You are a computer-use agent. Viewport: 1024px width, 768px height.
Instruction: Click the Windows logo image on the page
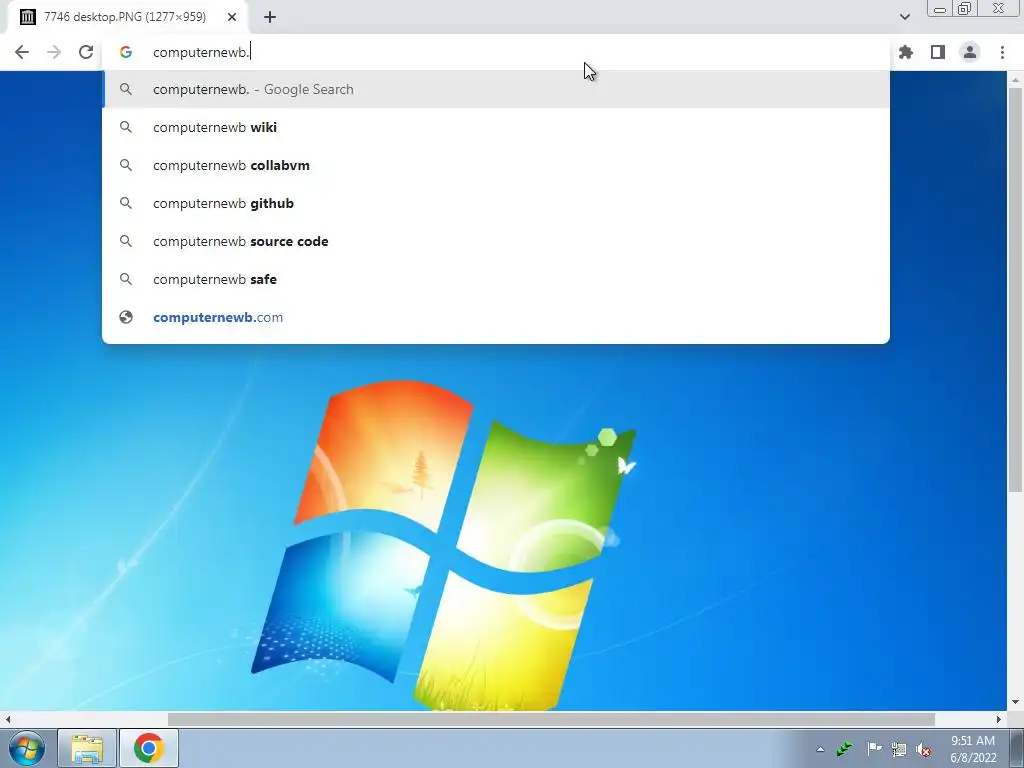point(444,545)
